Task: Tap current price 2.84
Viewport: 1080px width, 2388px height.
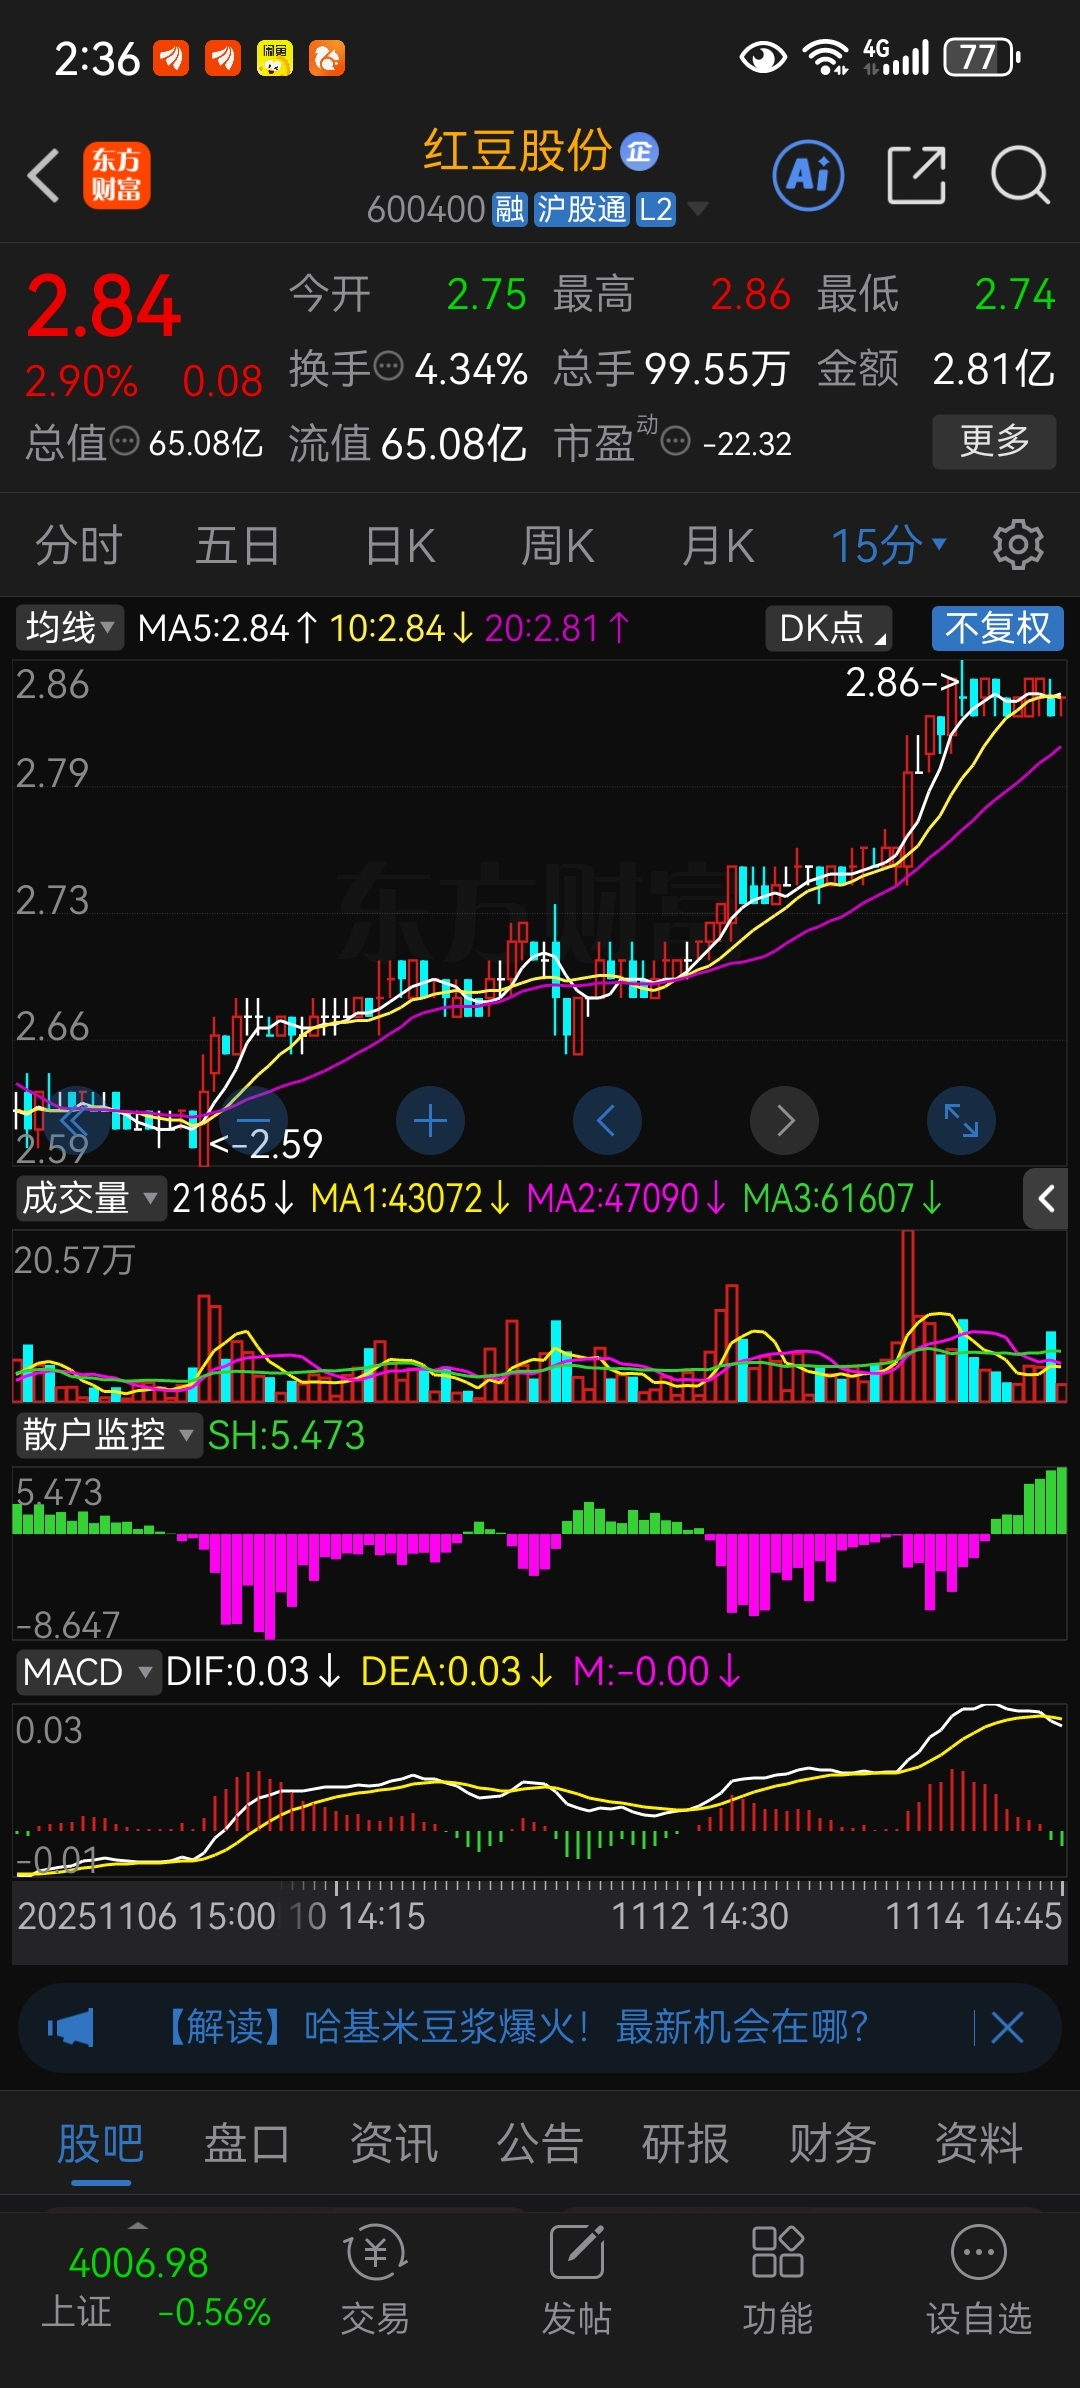Action: (104, 306)
